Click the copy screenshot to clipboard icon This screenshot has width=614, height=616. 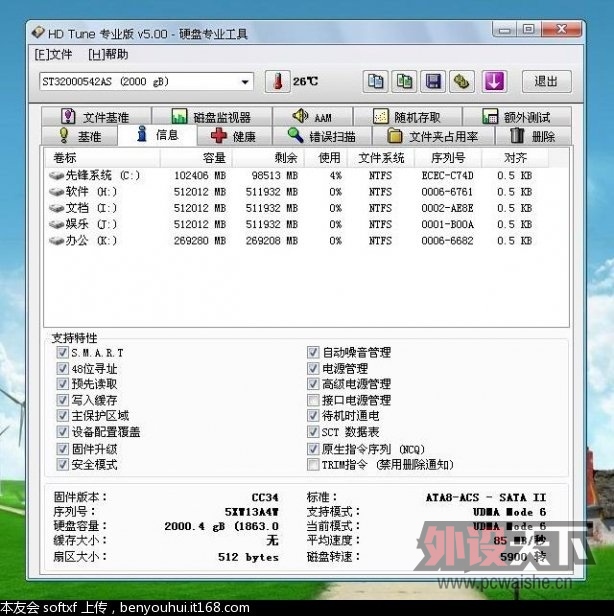[404, 82]
